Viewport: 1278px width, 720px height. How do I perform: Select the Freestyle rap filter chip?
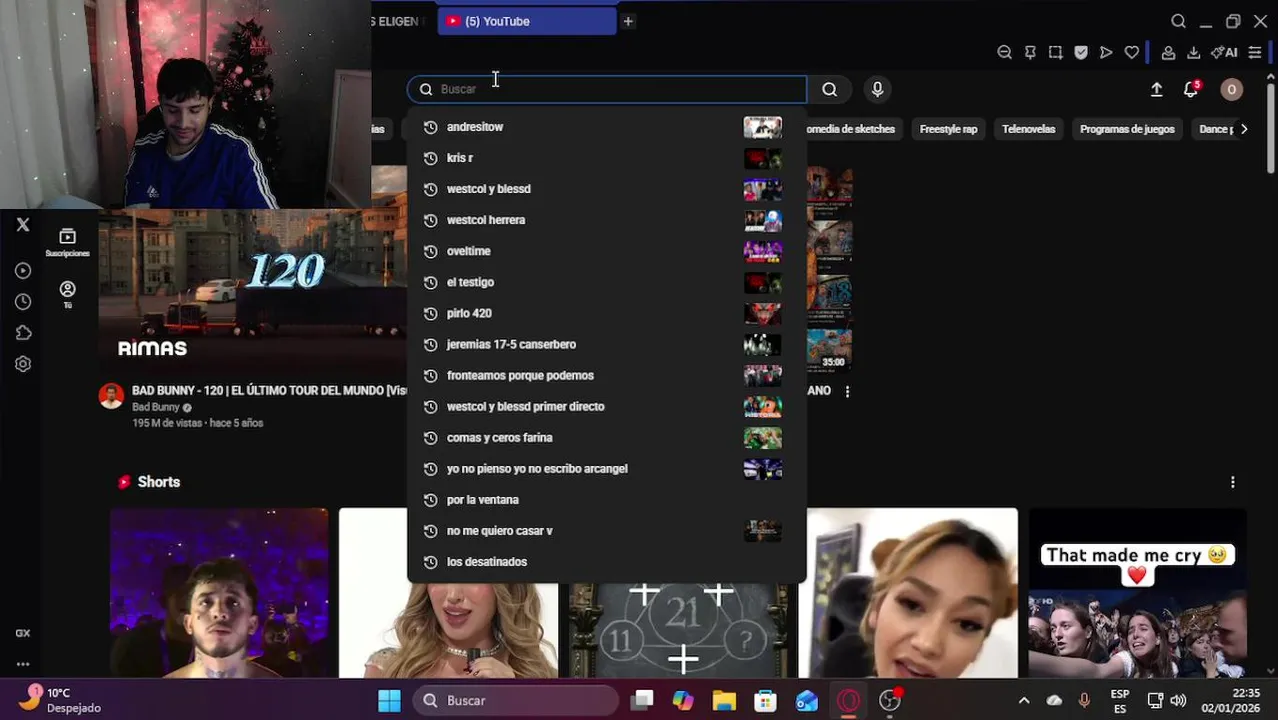[x=948, y=129]
